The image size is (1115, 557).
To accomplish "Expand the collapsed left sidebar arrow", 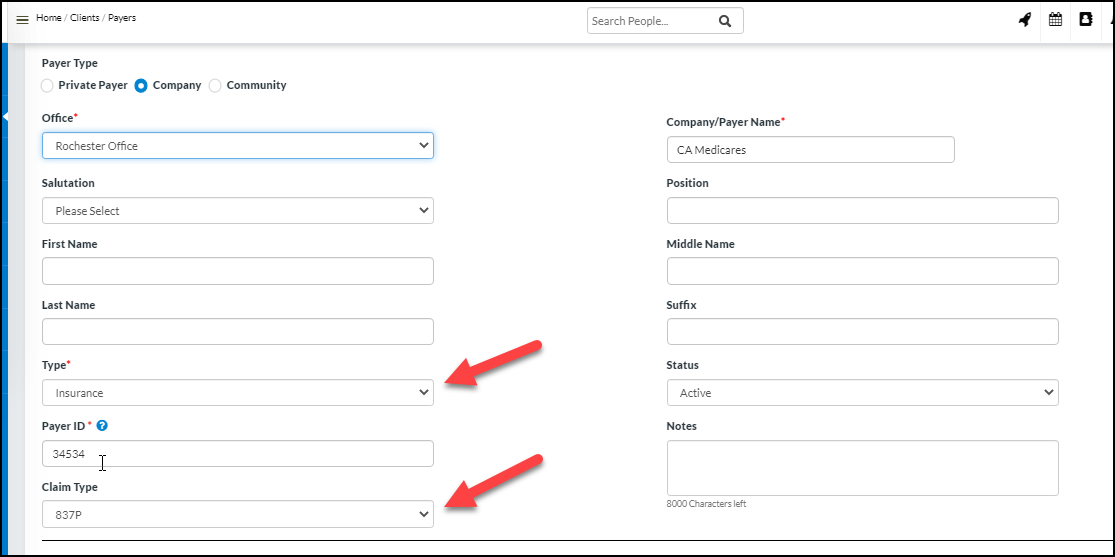I will [x=5, y=117].
